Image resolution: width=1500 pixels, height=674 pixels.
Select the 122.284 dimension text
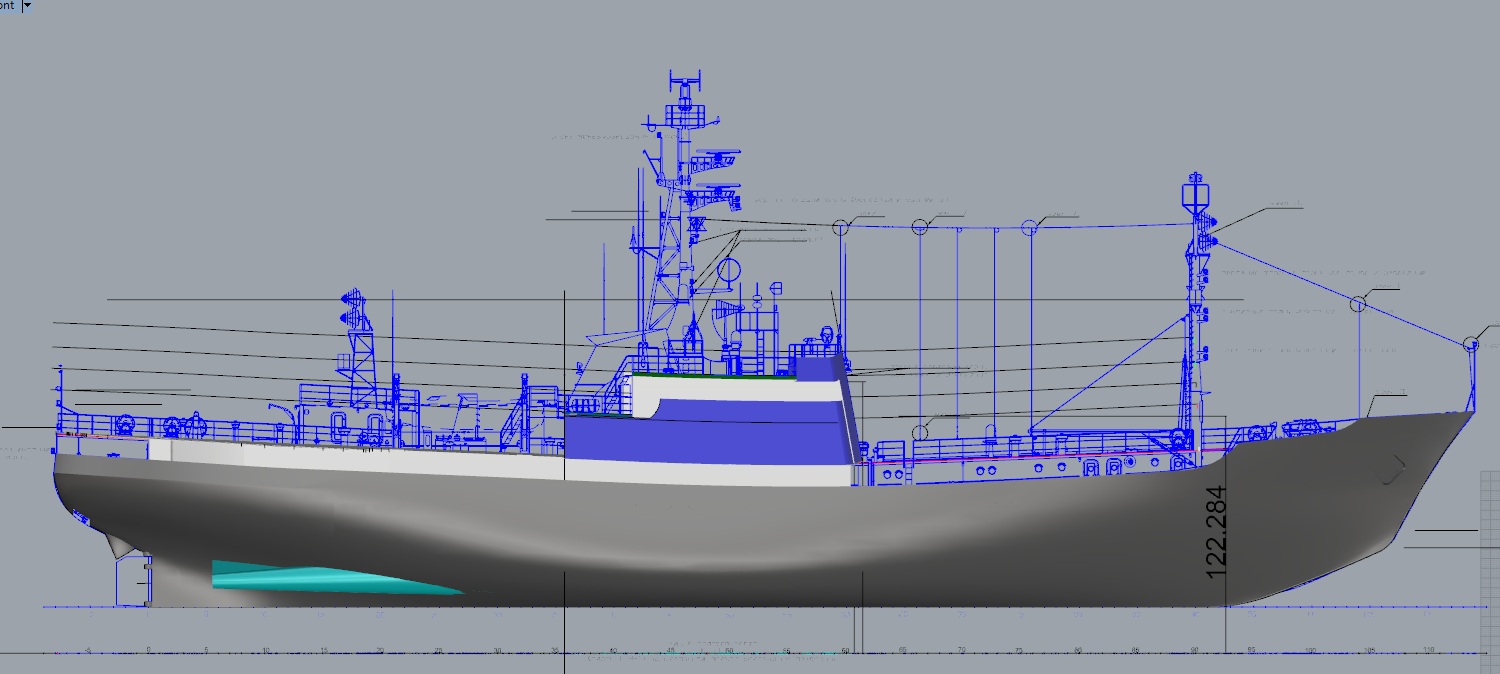point(1216,532)
